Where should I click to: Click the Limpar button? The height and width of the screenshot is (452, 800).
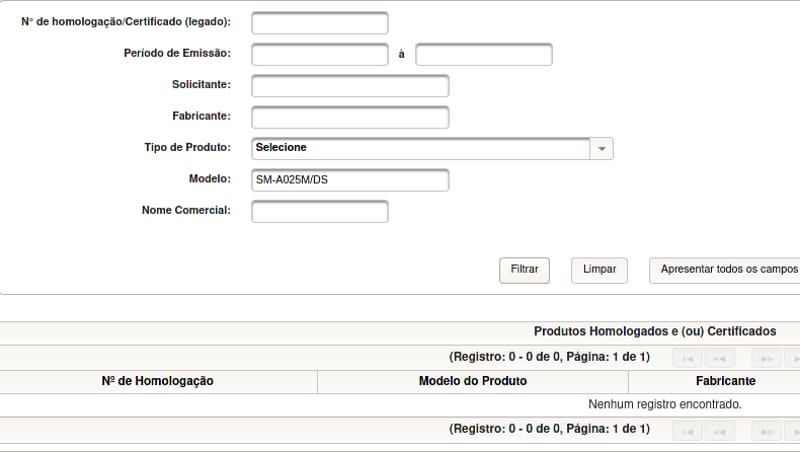(599, 270)
